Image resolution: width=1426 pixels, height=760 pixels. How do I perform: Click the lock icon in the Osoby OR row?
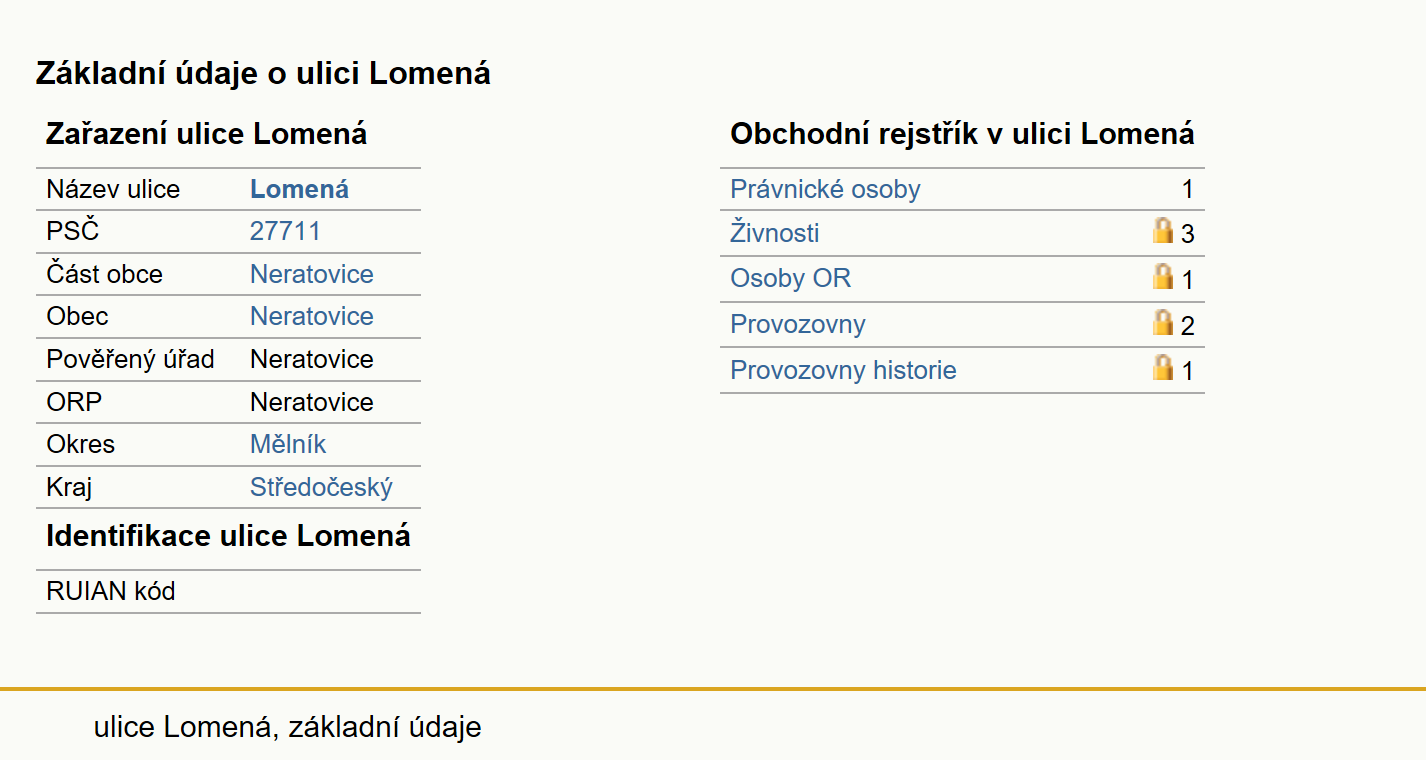click(1163, 276)
